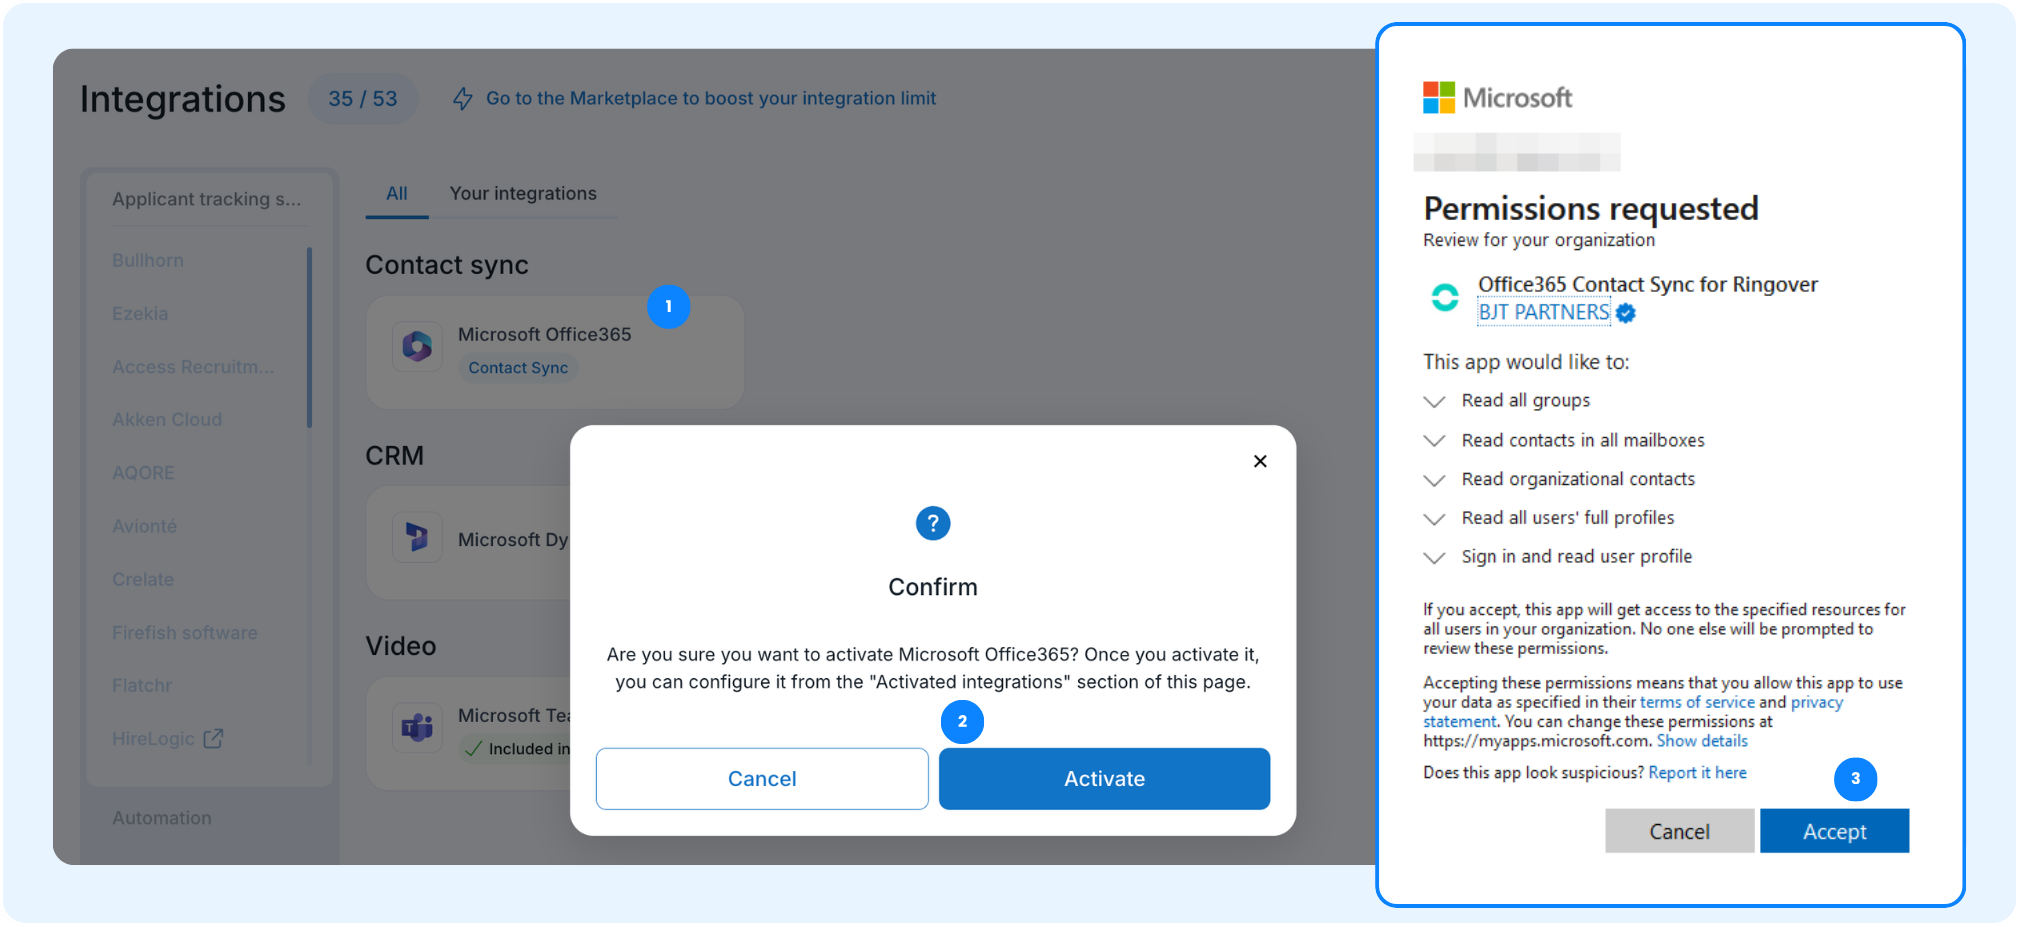2020x927 pixels.
Task: Click the 'Integrations' page title
Action: tap(183, 99)
